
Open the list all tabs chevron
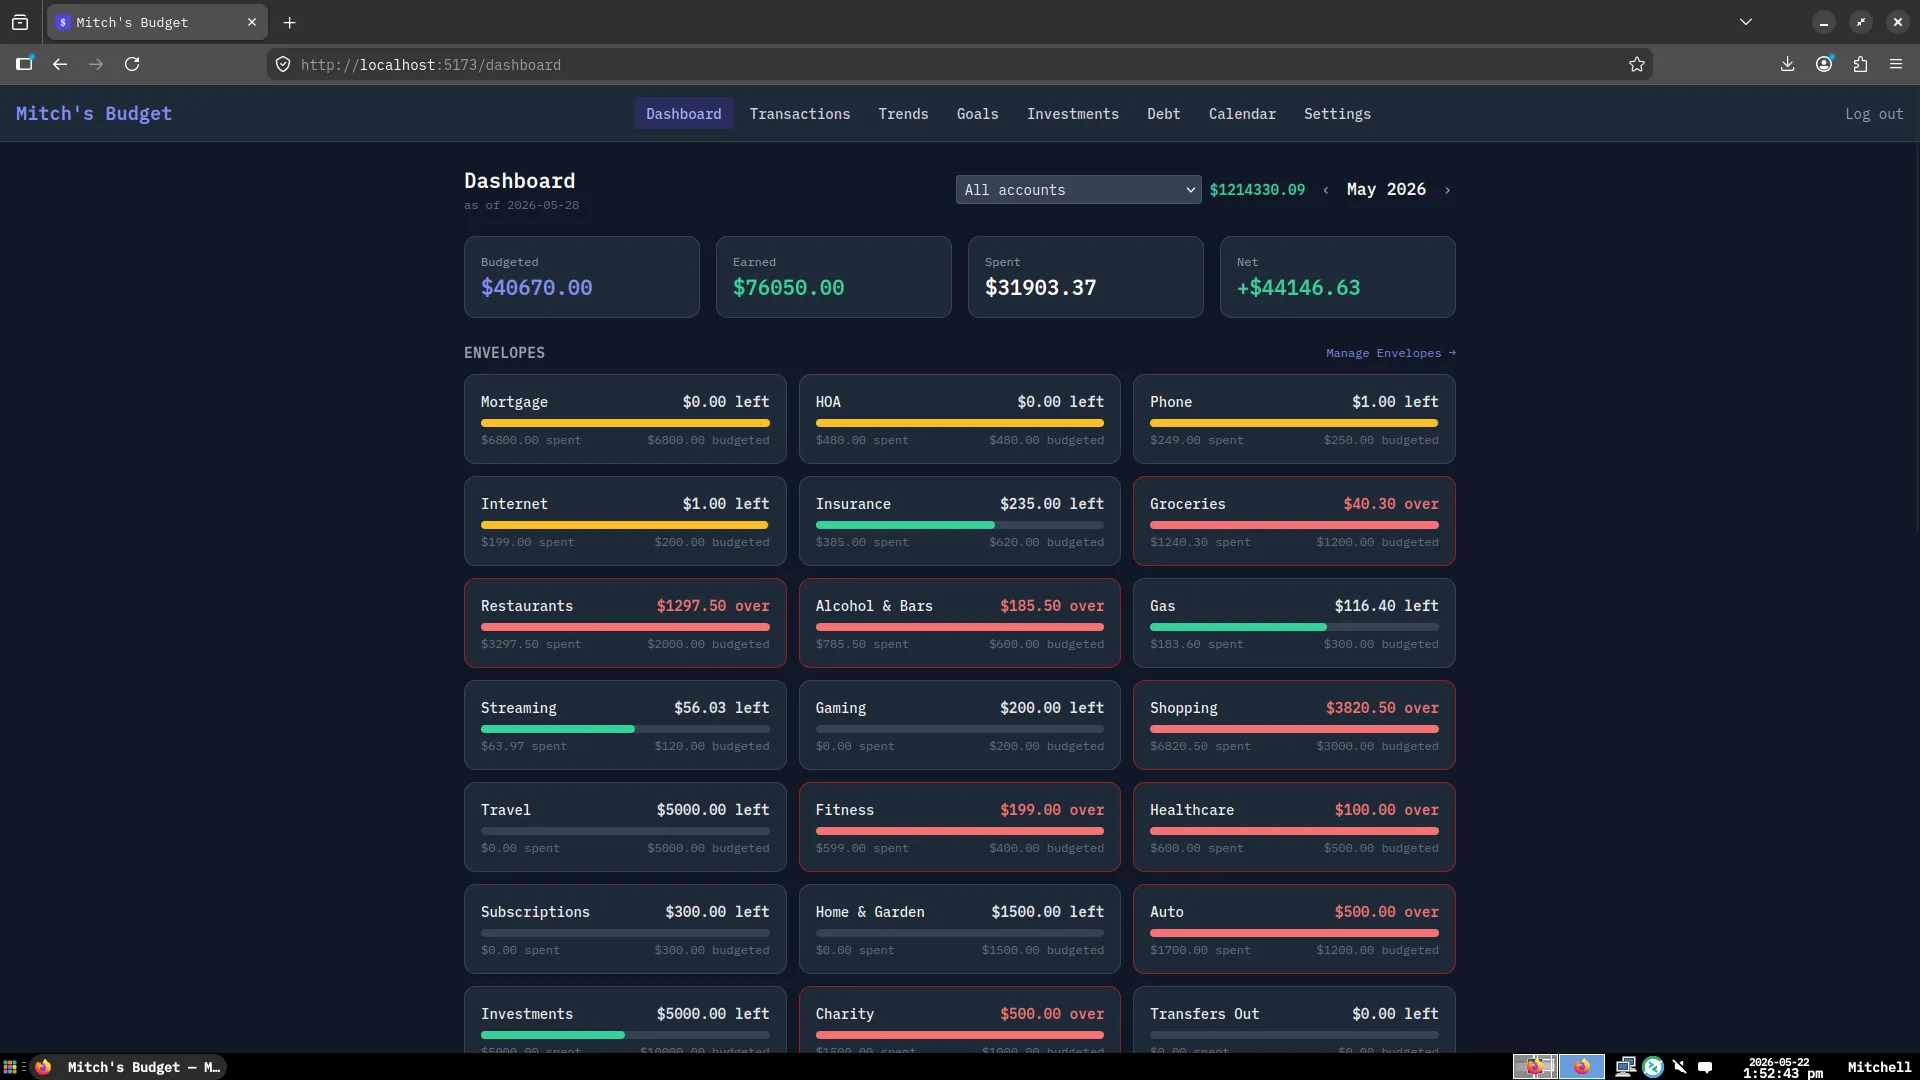1746,22
